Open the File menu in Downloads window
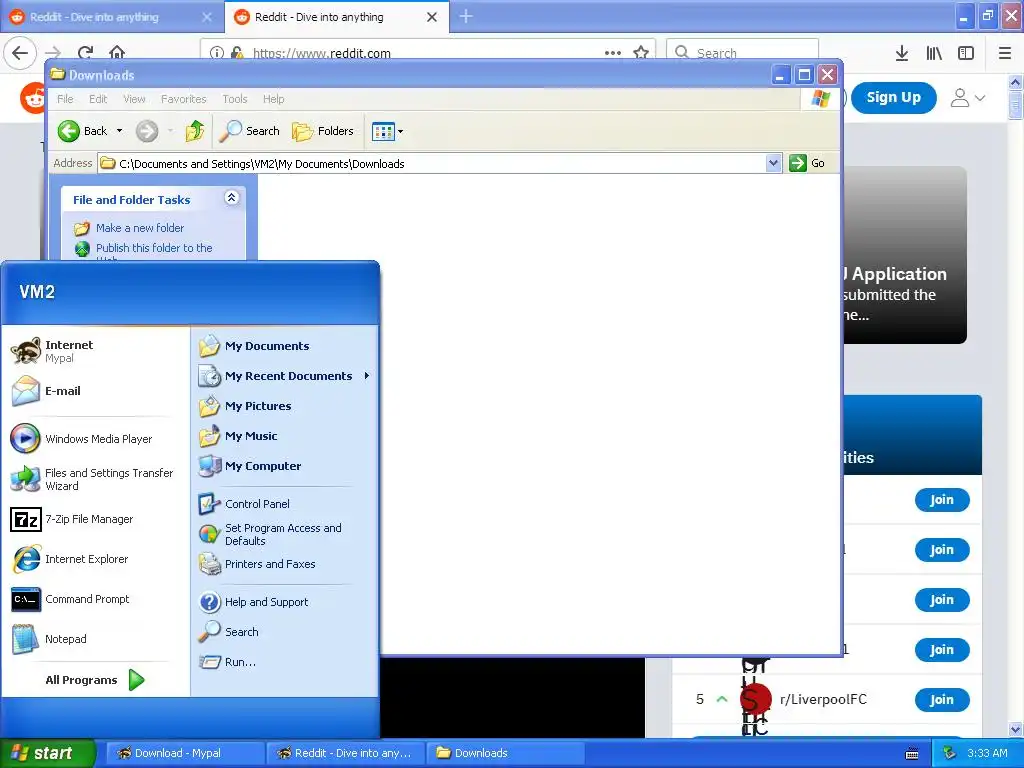This screenshot has width=1024, height=768. click(x=65, y=99)
